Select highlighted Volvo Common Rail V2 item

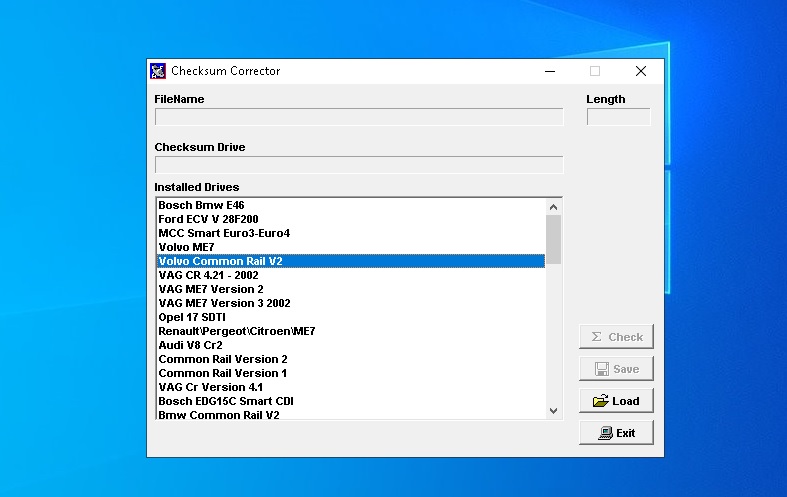coord(220,261)
